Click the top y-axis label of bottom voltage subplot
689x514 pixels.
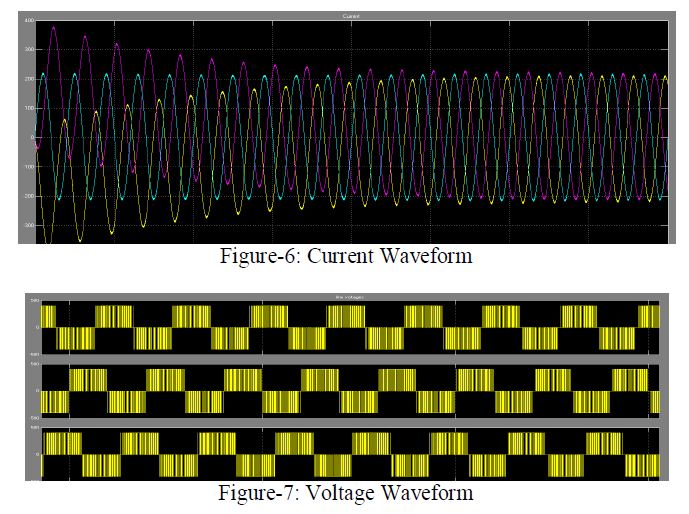coord(35,429)
